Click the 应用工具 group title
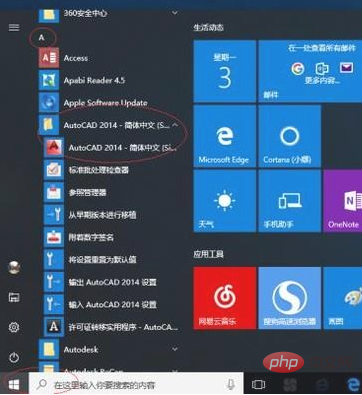 [x=208, y=254]
